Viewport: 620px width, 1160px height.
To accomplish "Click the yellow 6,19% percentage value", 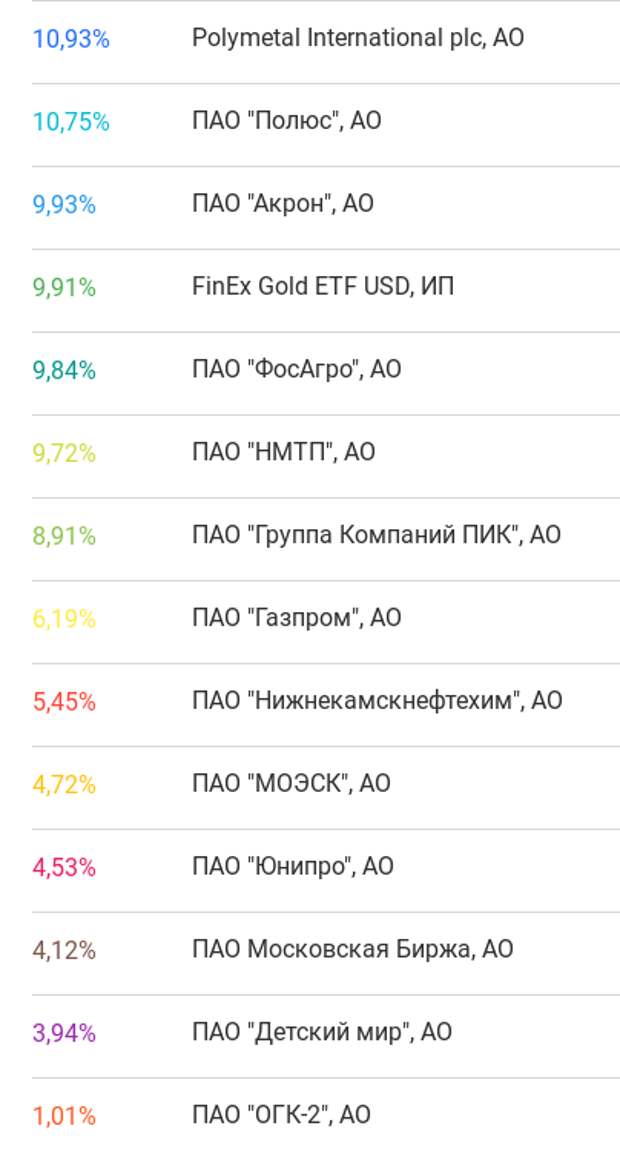I will [x=66, y=617].
